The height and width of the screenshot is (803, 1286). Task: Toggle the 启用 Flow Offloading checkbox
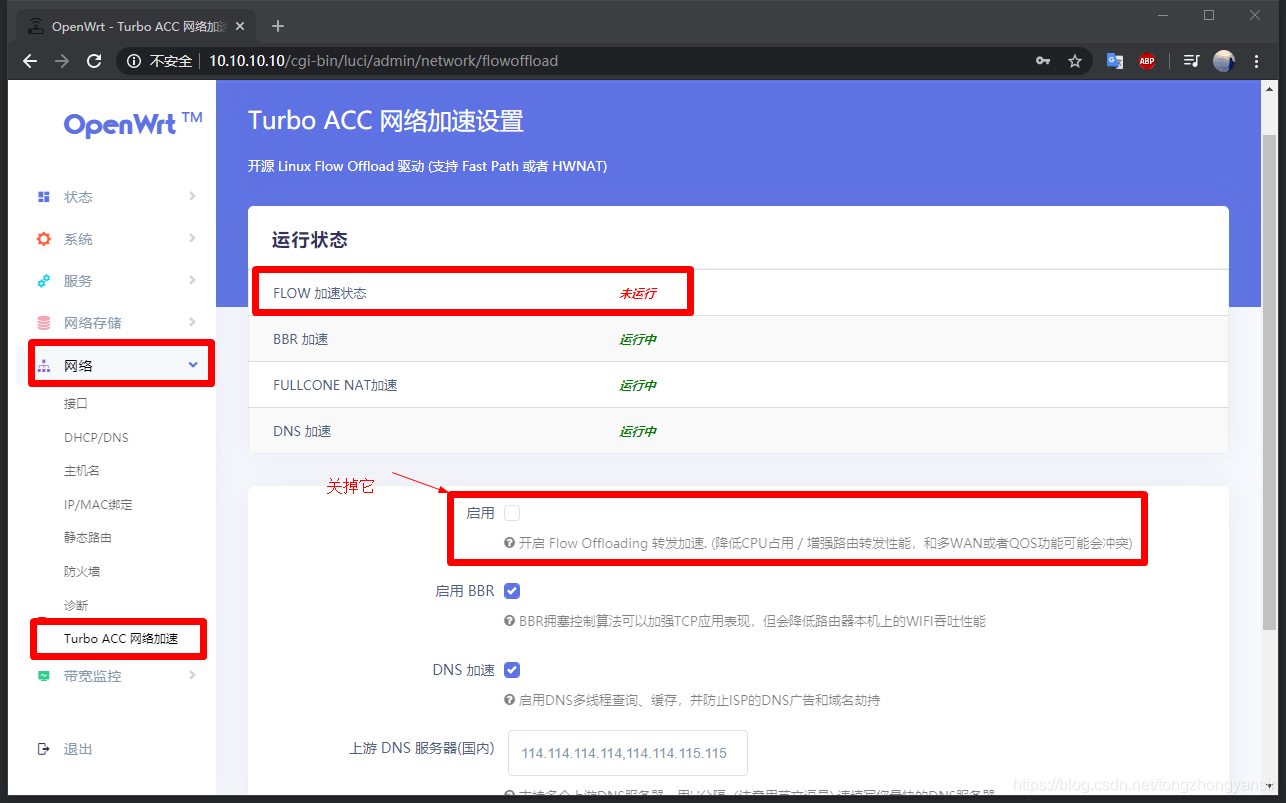click(512, 513)
